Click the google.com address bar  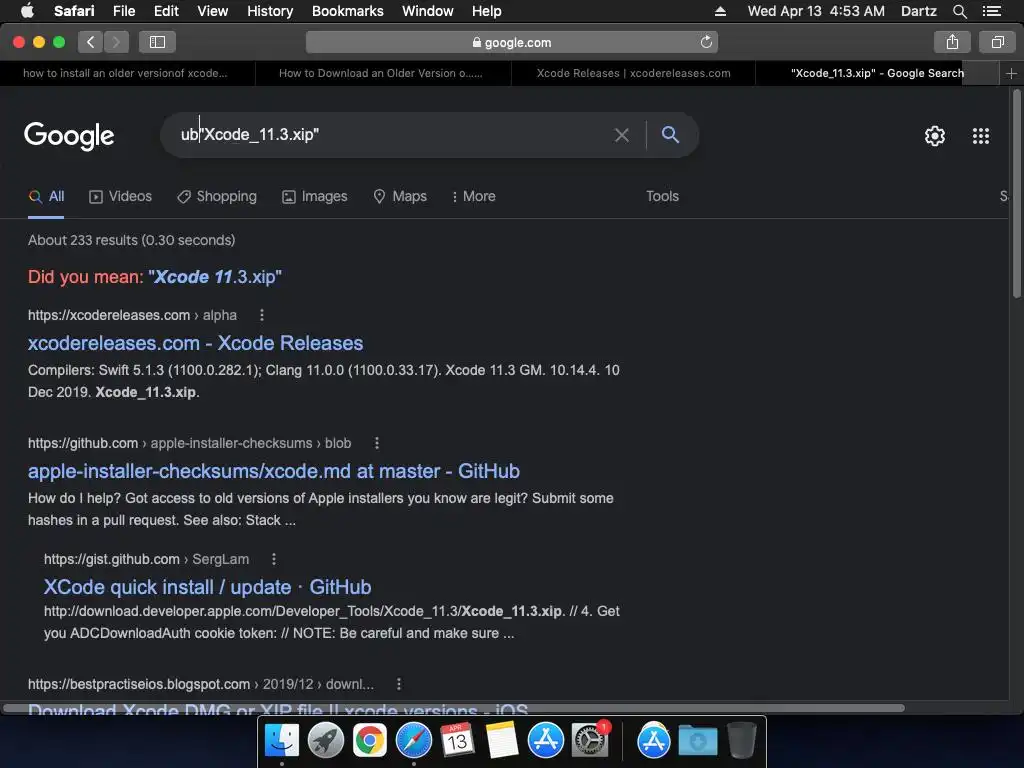(511, 42)
